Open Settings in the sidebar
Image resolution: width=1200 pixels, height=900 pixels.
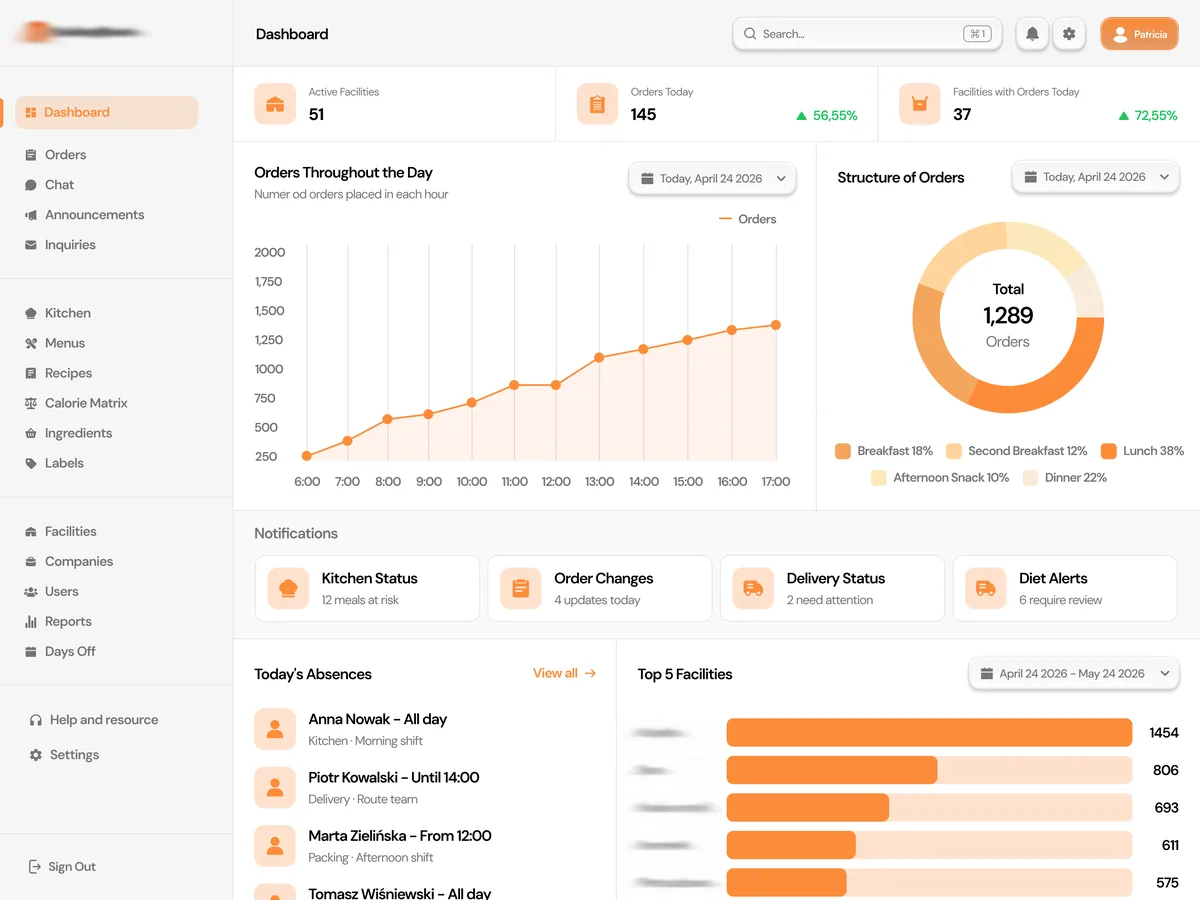coord(64,755)
